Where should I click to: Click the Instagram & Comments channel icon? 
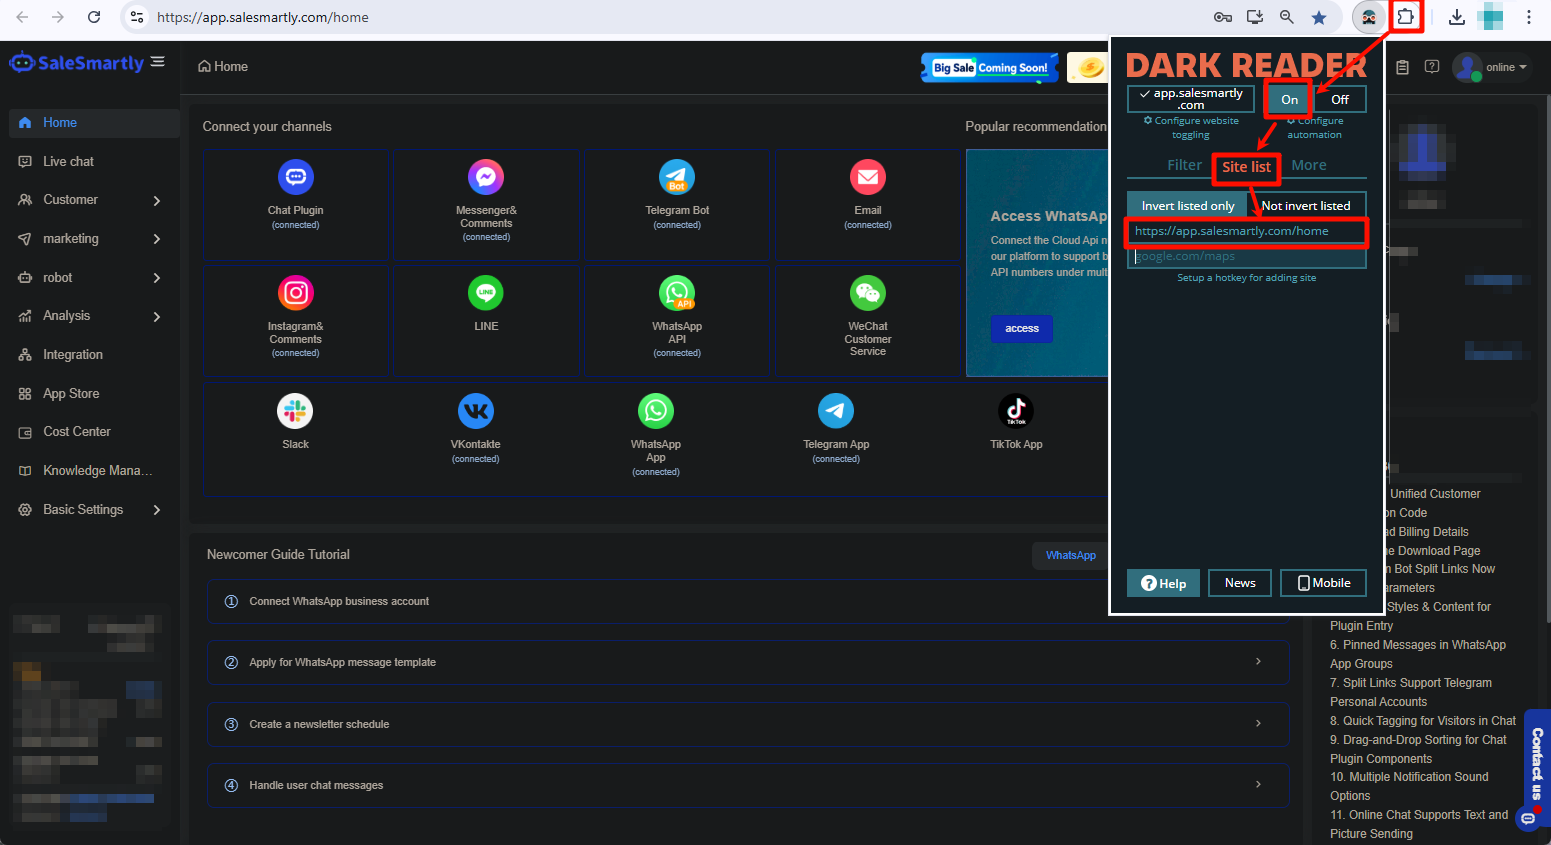click(x=295, y=292)
